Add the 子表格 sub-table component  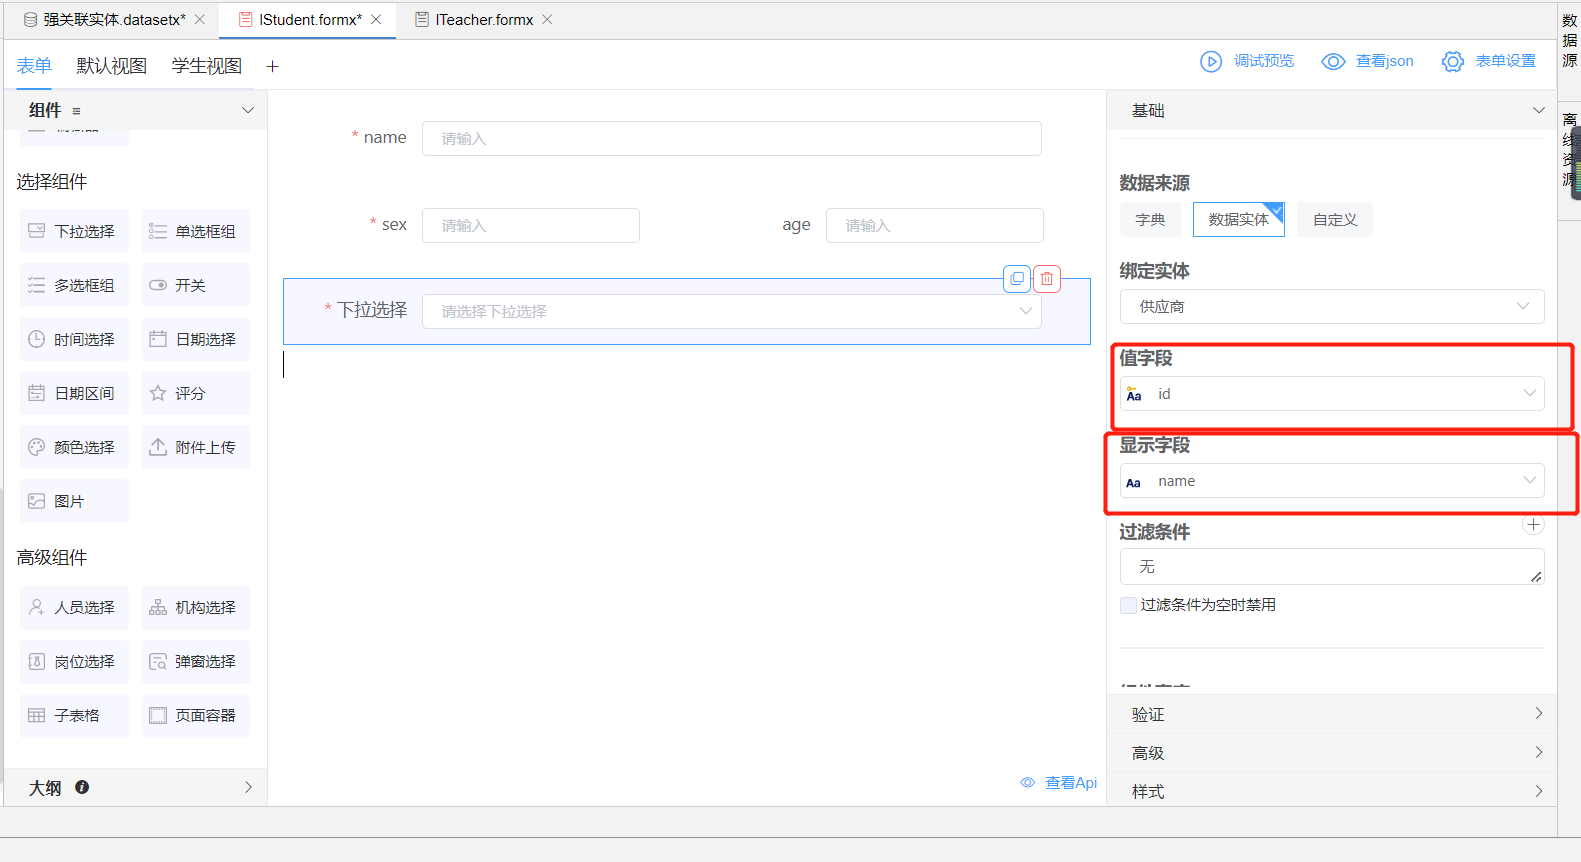pyautogui.click(x=74, y=715)
